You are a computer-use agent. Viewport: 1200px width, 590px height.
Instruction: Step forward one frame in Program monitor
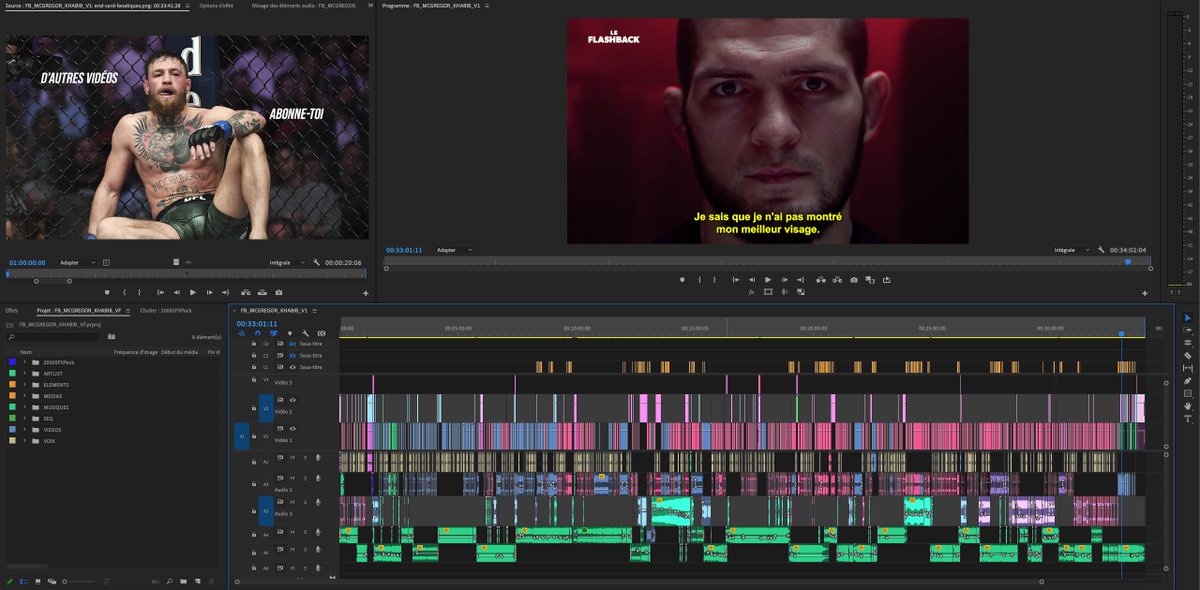point(784,280)
